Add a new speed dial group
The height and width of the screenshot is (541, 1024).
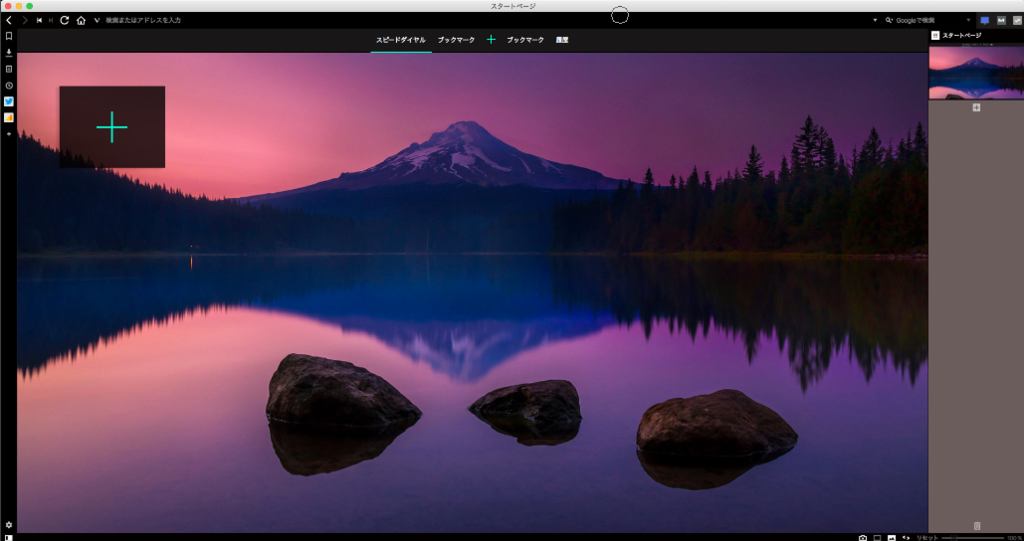click(491, 40)
